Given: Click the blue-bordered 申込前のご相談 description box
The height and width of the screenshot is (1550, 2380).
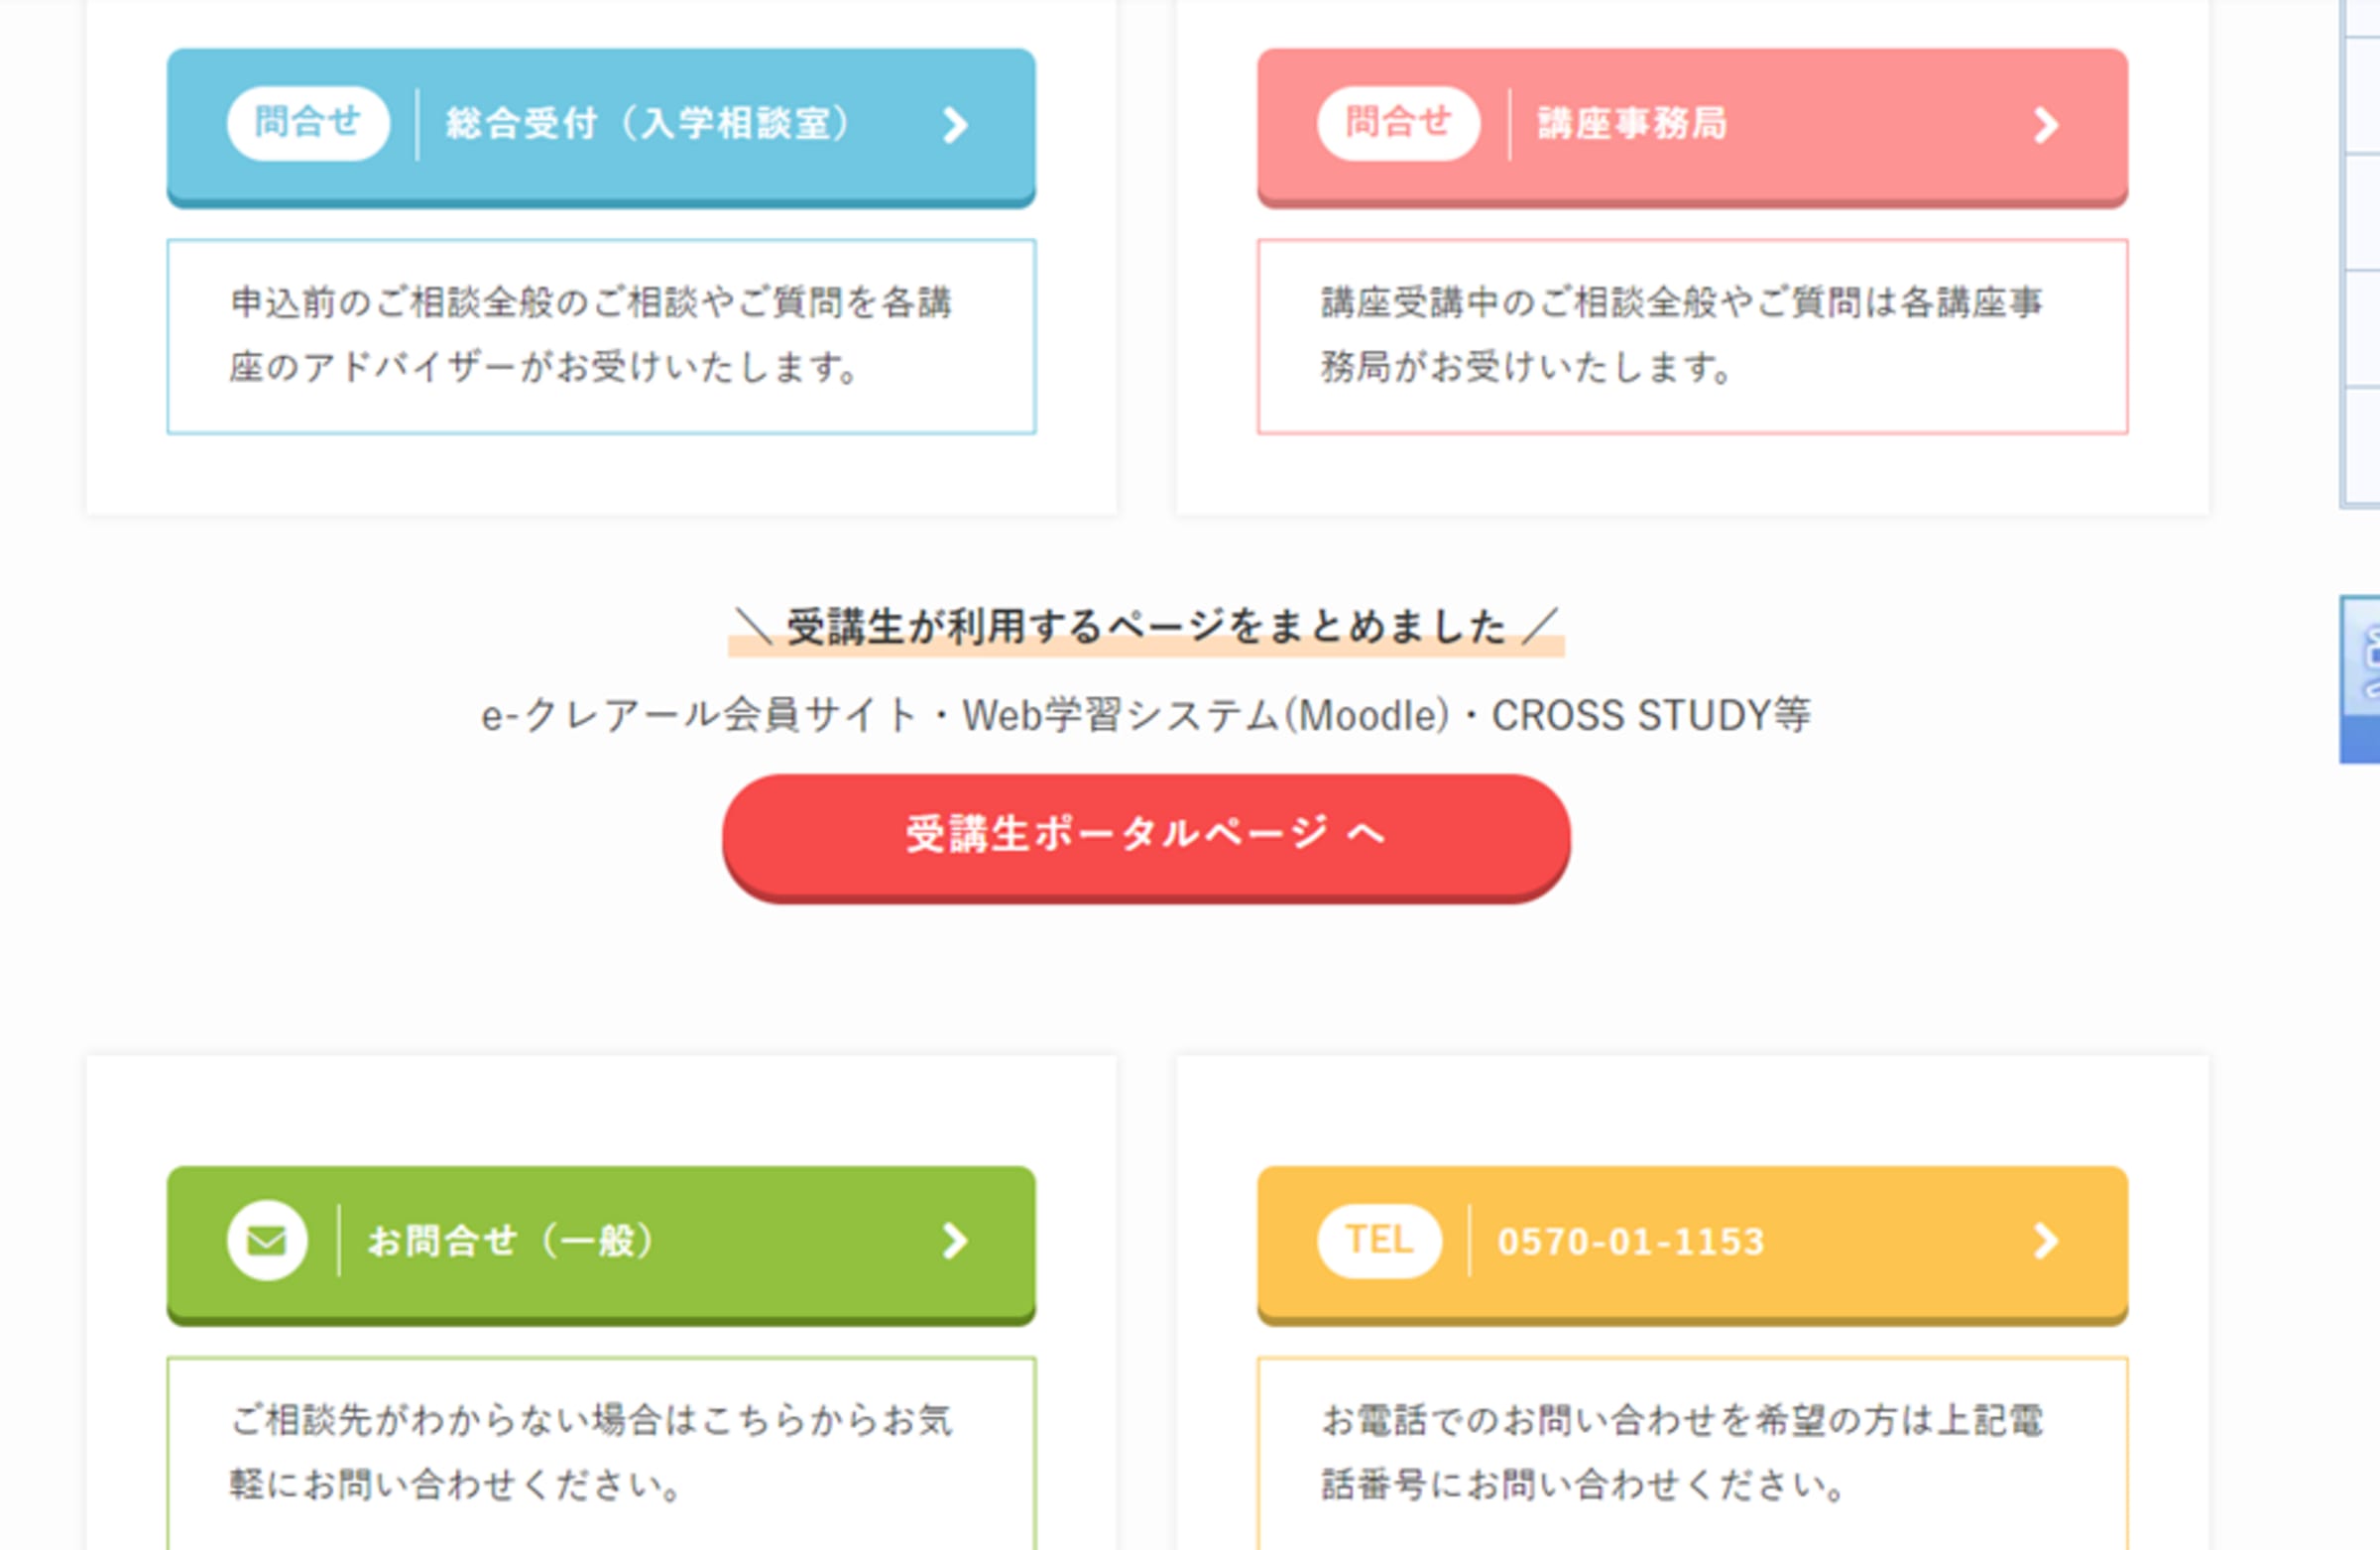Looking at the screenshot, I should (x=601, y=336).
